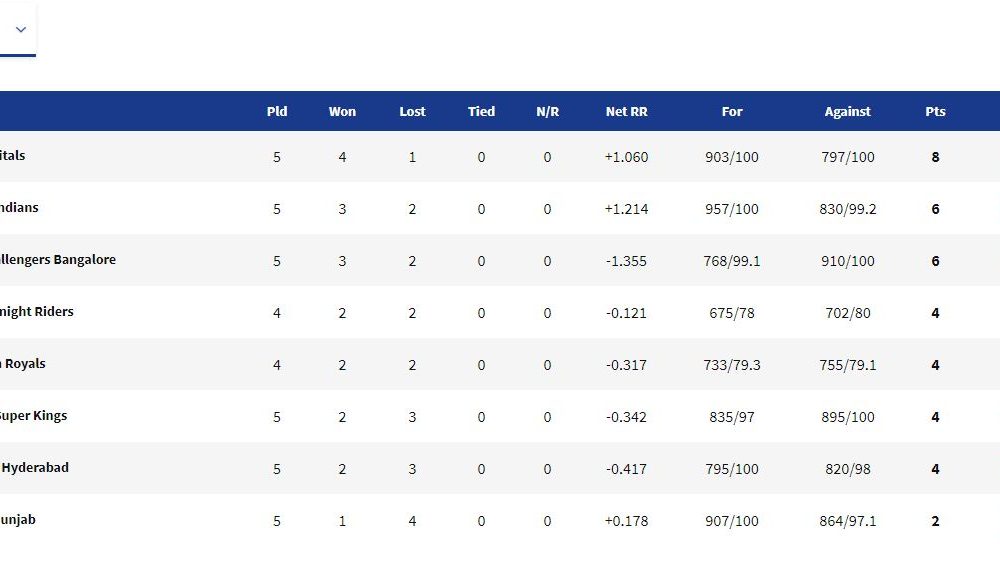
Task: Click the Pts column header
Action: tap(936, 111)
